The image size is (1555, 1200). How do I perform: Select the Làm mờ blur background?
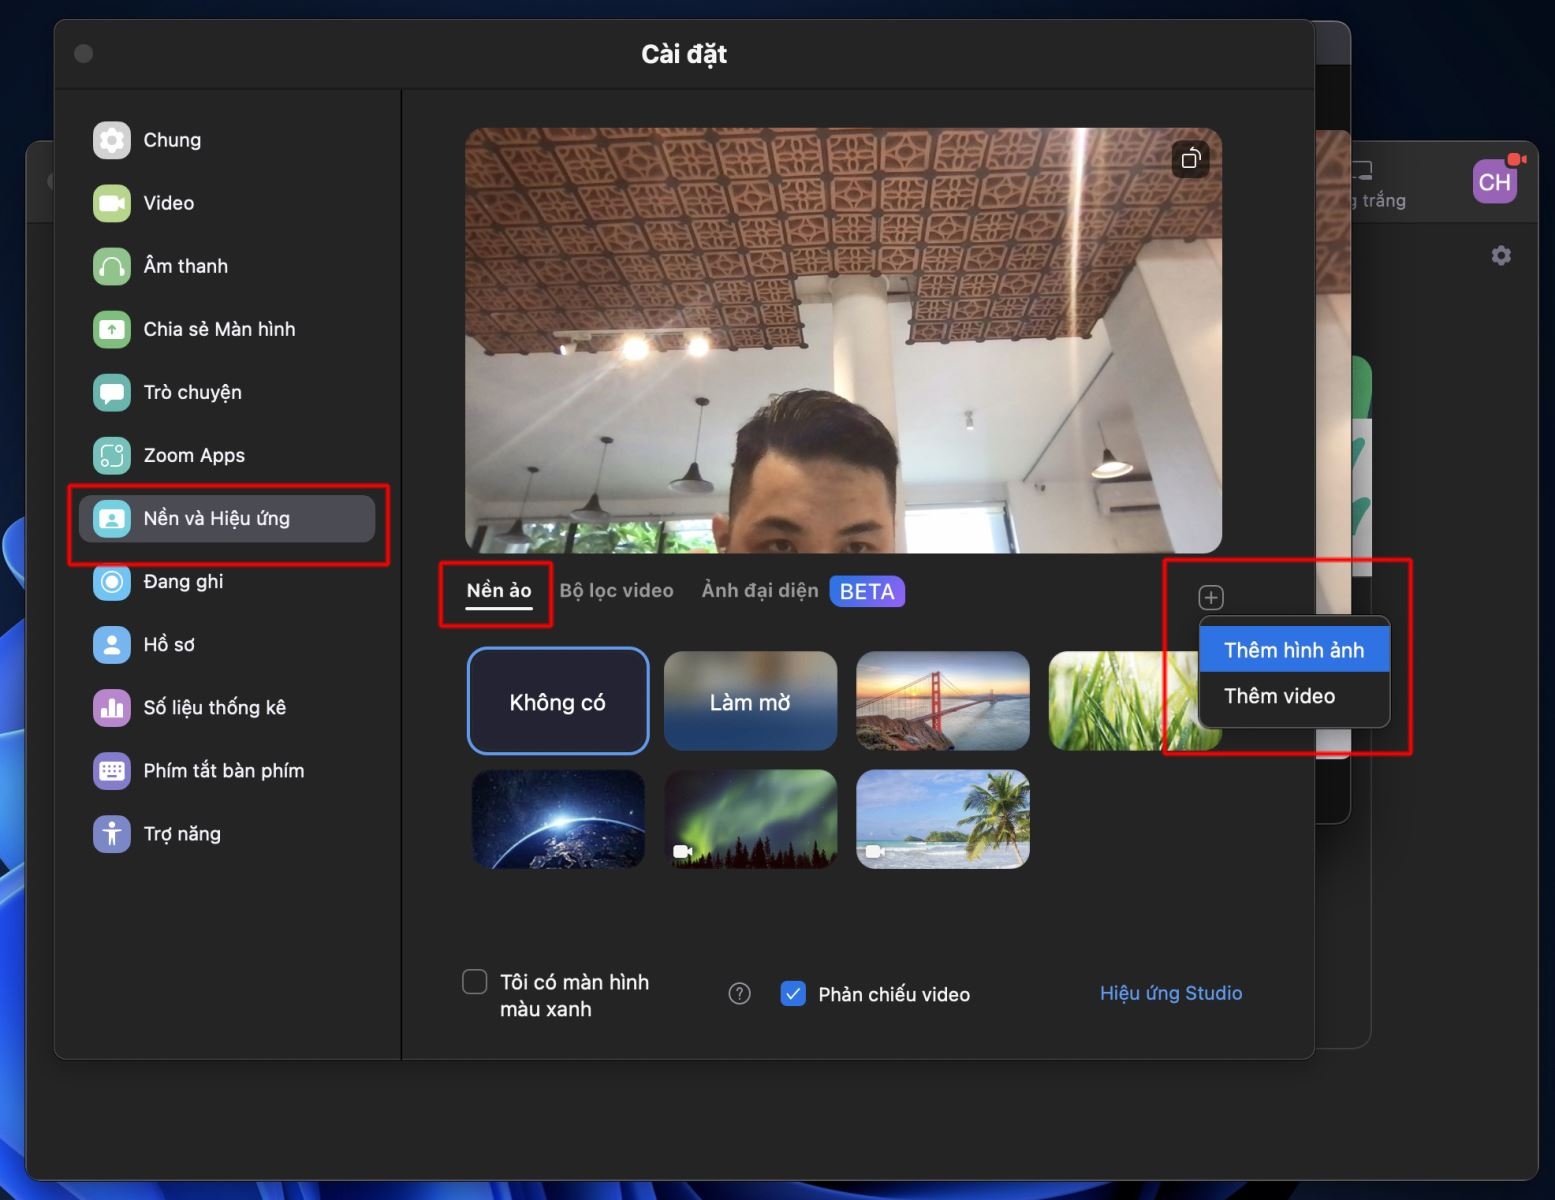click(x=749, y=701)
